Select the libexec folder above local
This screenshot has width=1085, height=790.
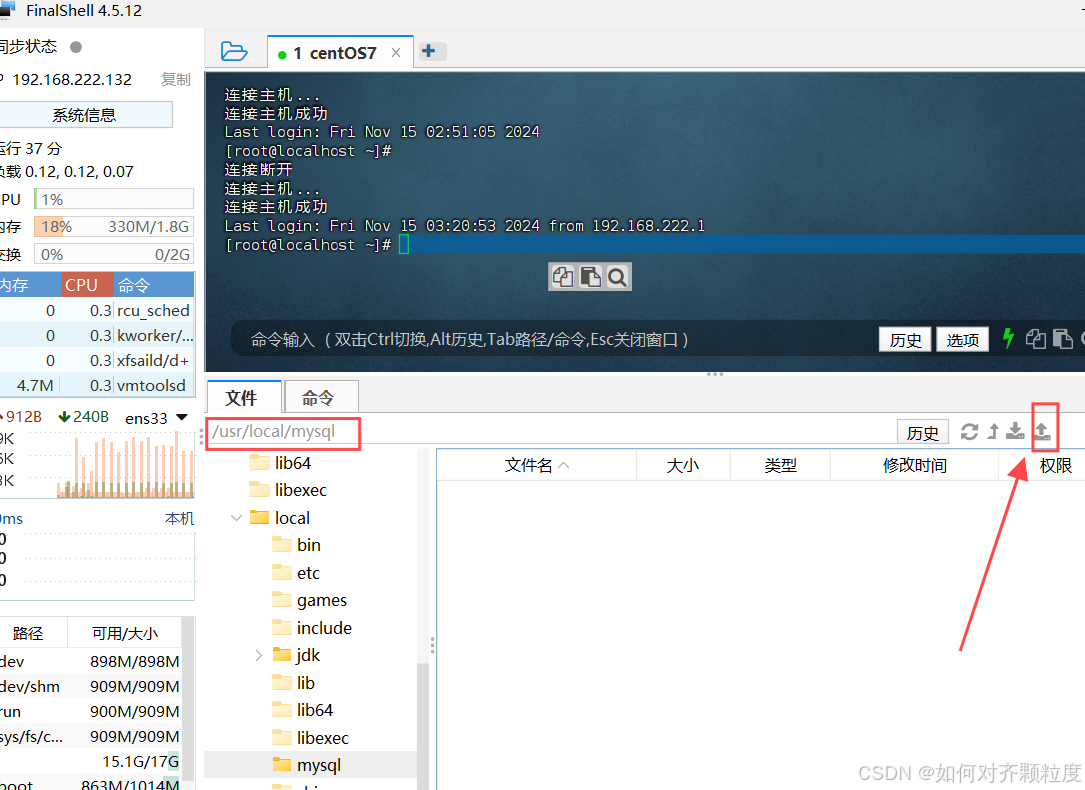(x=288, y=490)
